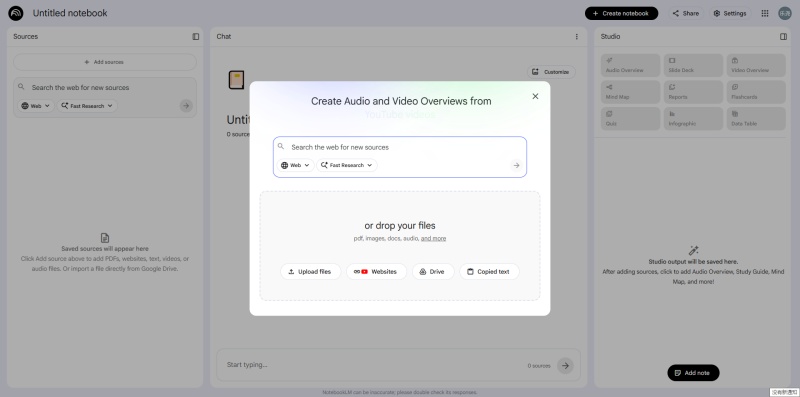Submit search arrow in the dialog
Image resolution: width=800 pixels, height=397 pixels.
[516, 165]
